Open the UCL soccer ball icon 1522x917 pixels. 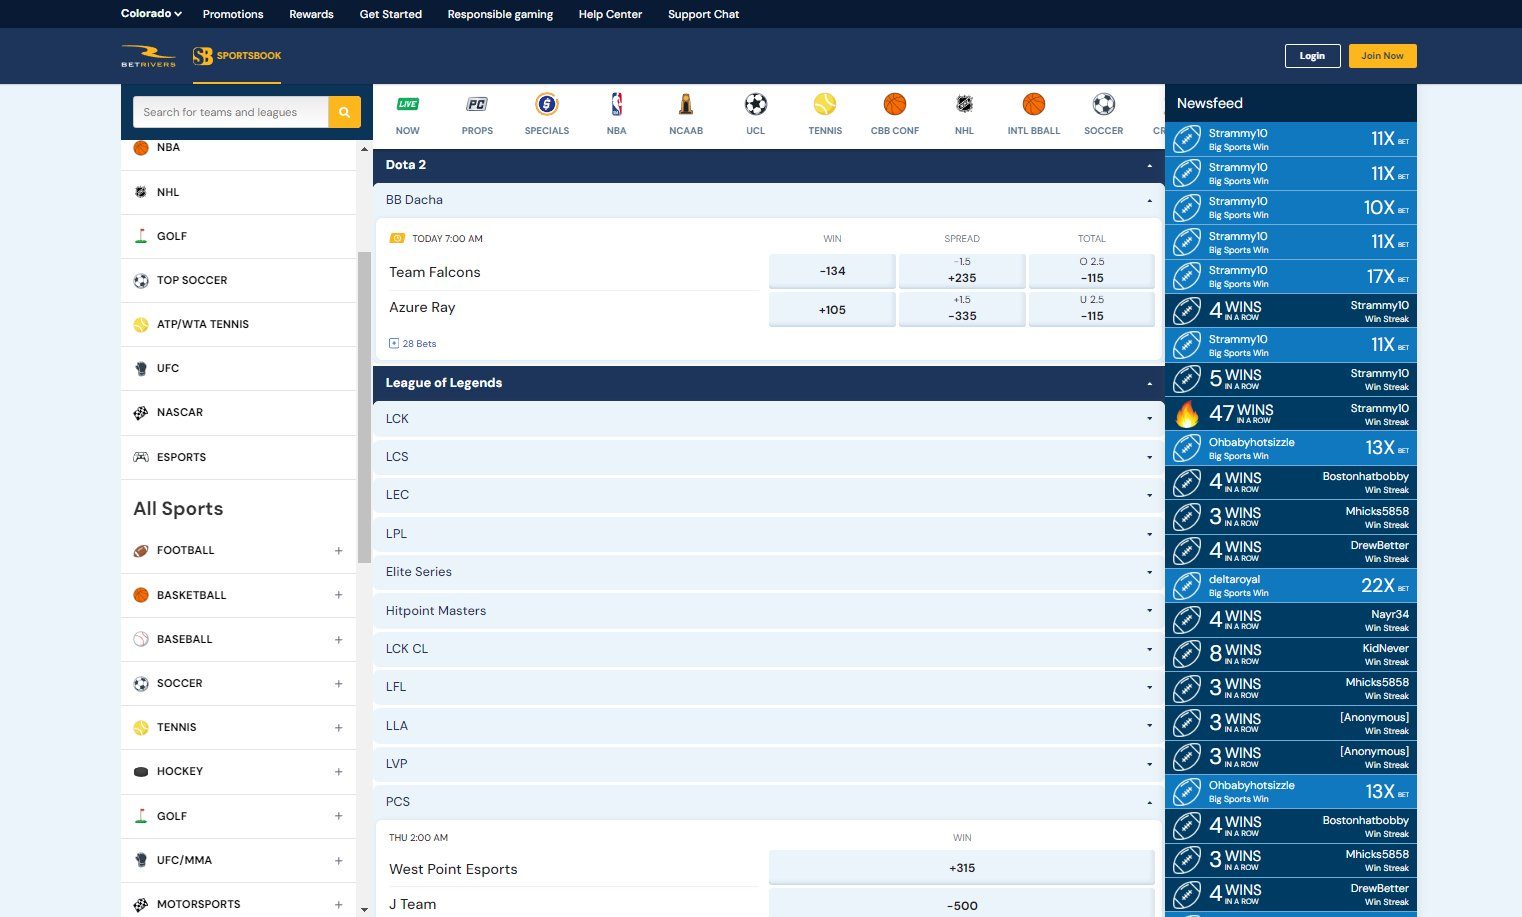click(x=756, y=104)
